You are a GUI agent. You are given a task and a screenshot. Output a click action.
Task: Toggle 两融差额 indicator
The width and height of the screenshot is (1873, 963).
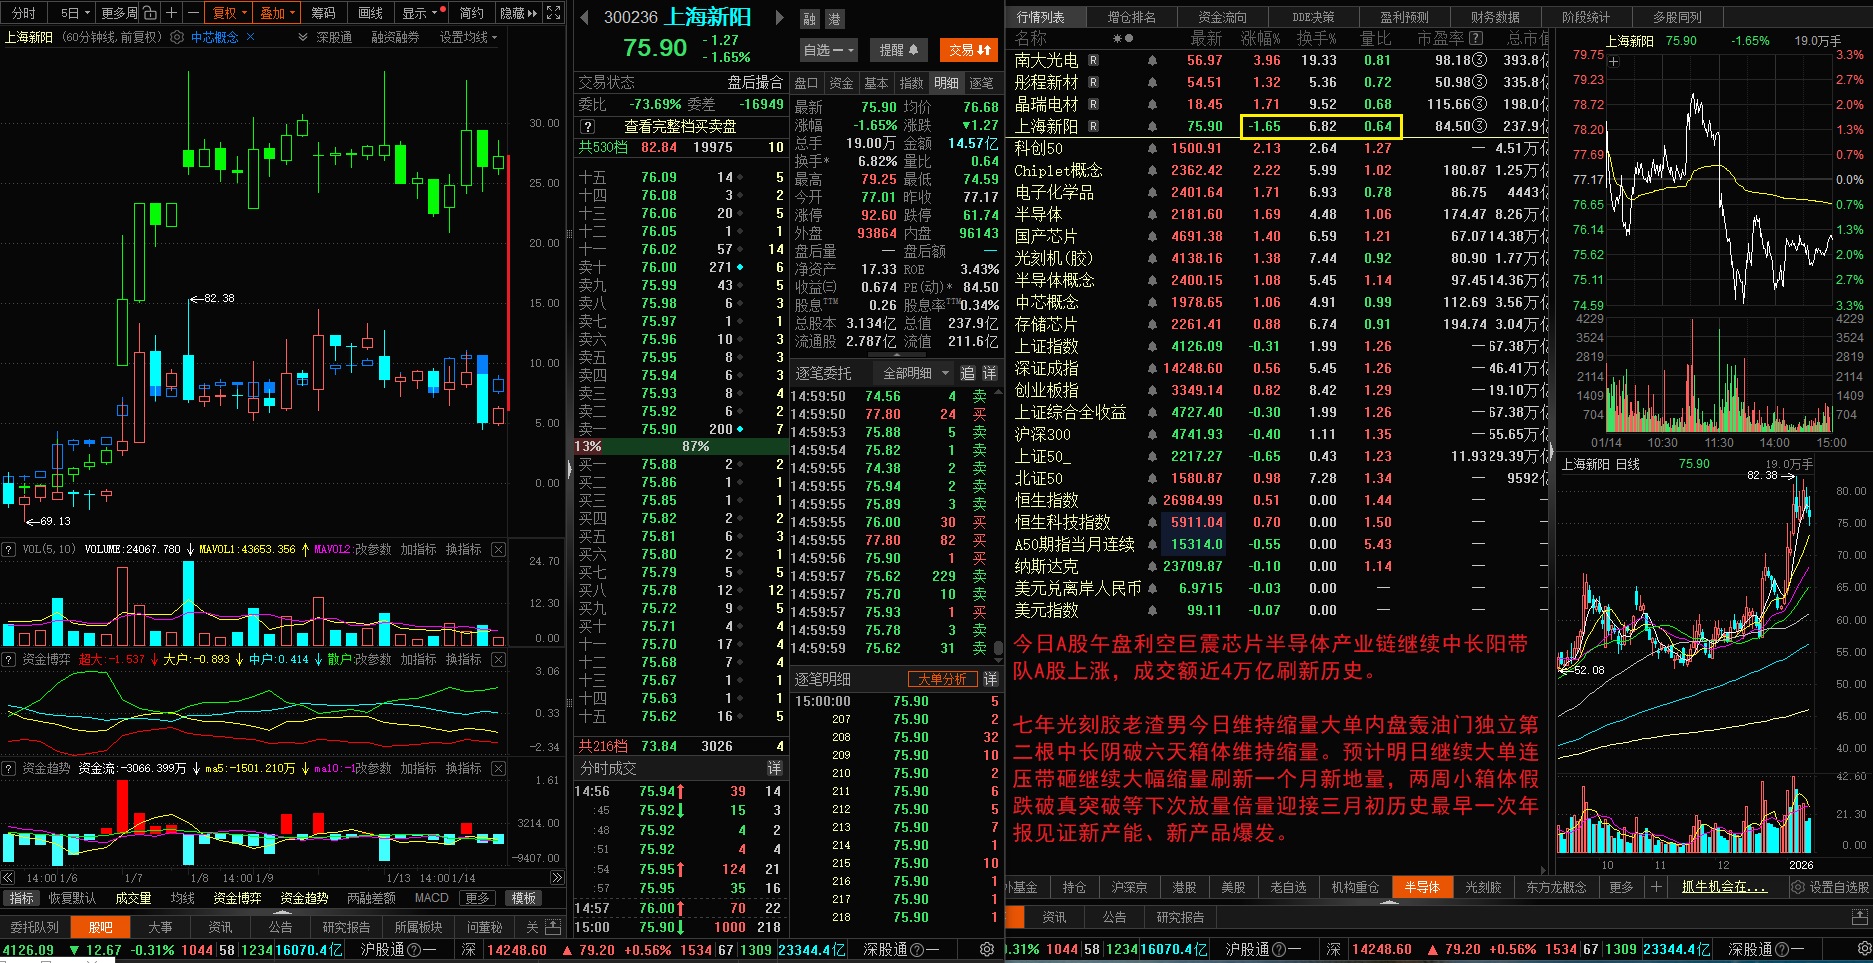click(x=371, y=898)
